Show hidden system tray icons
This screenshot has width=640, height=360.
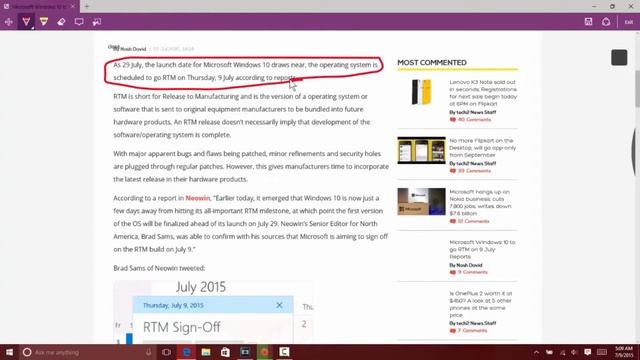[x=536, y=352]
